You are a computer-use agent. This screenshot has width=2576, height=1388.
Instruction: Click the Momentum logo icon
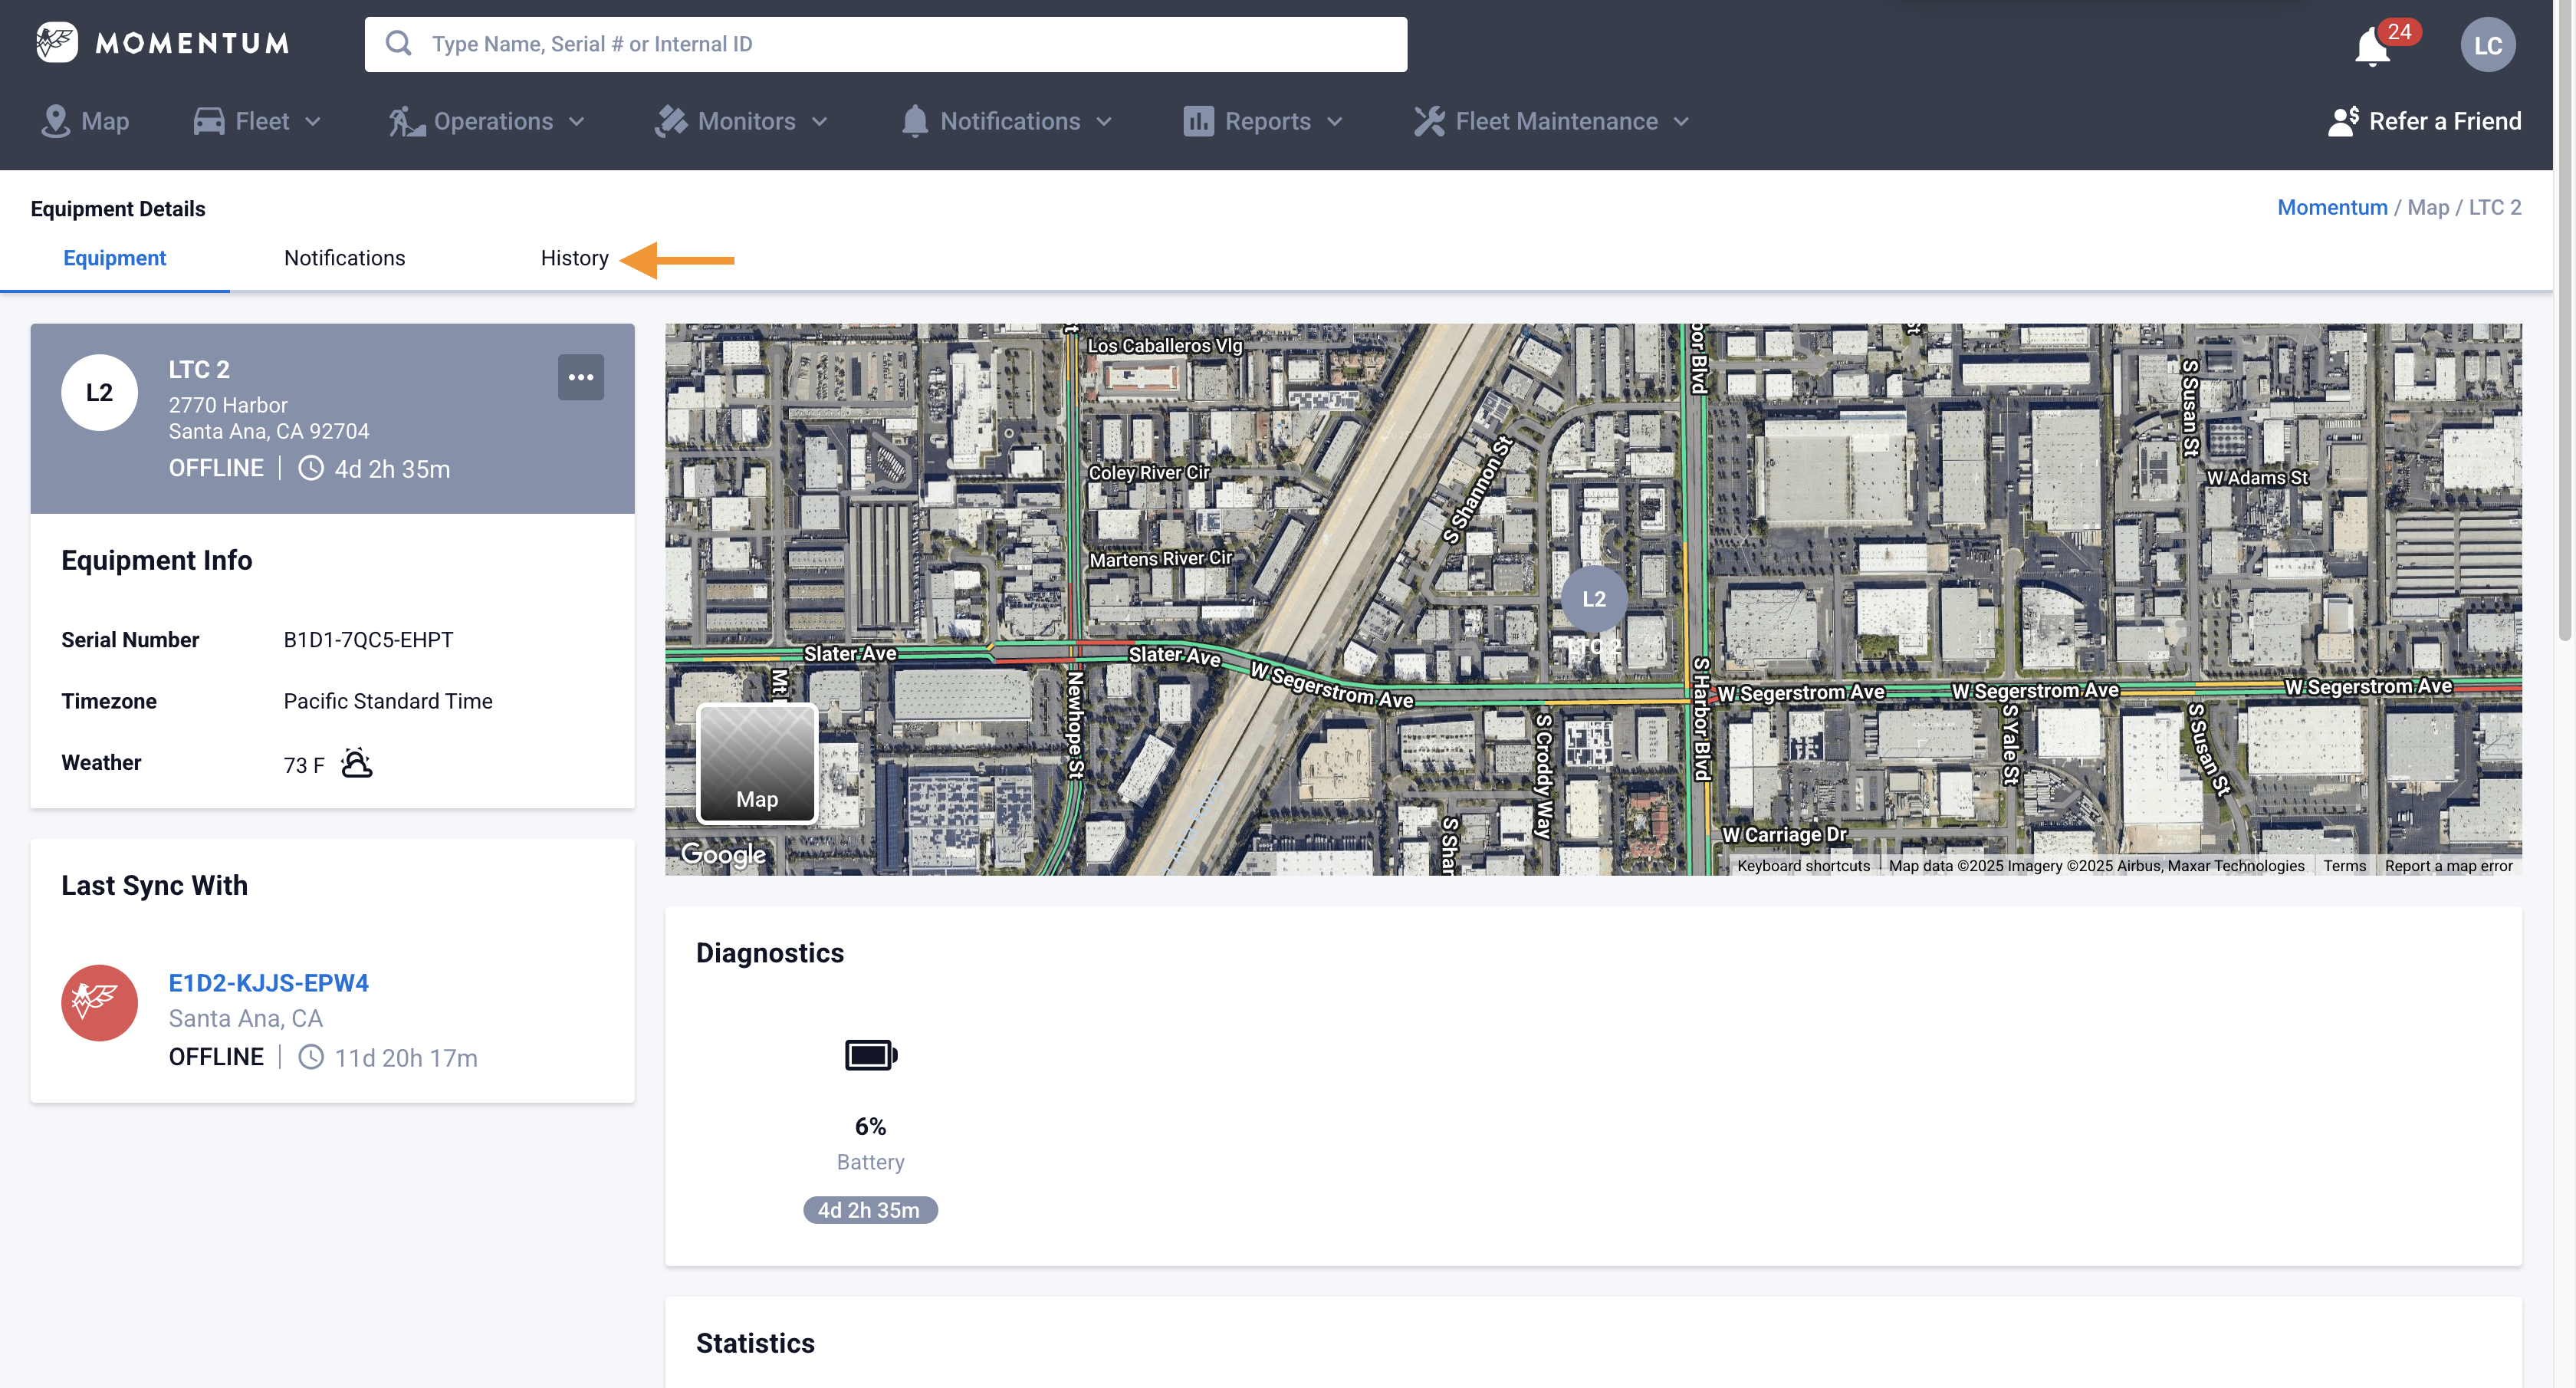click(x=56, y=43)
